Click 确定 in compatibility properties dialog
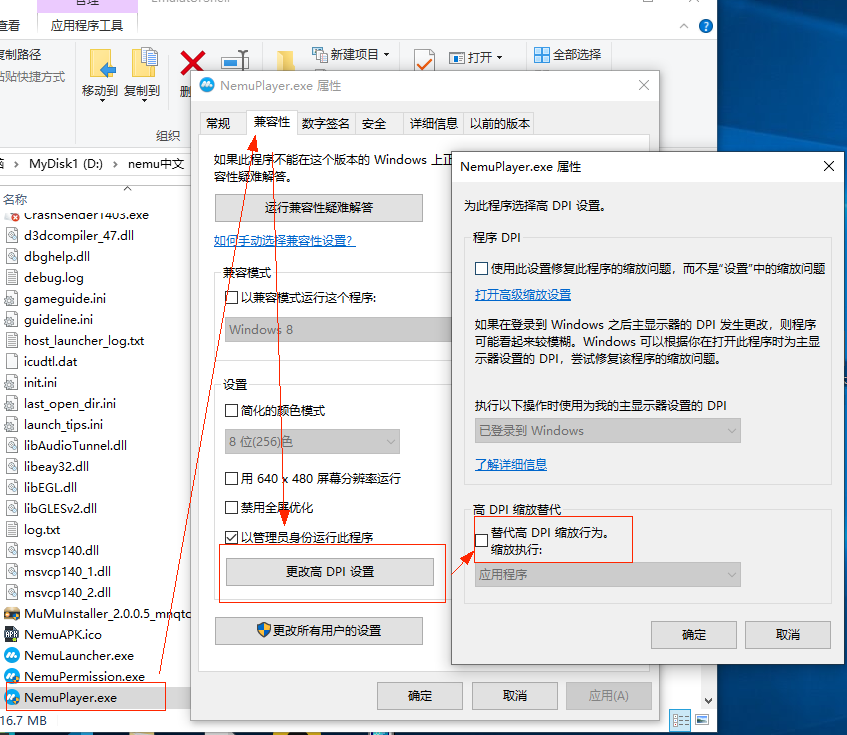Viewport: 847px width, 735px height. 420,696
